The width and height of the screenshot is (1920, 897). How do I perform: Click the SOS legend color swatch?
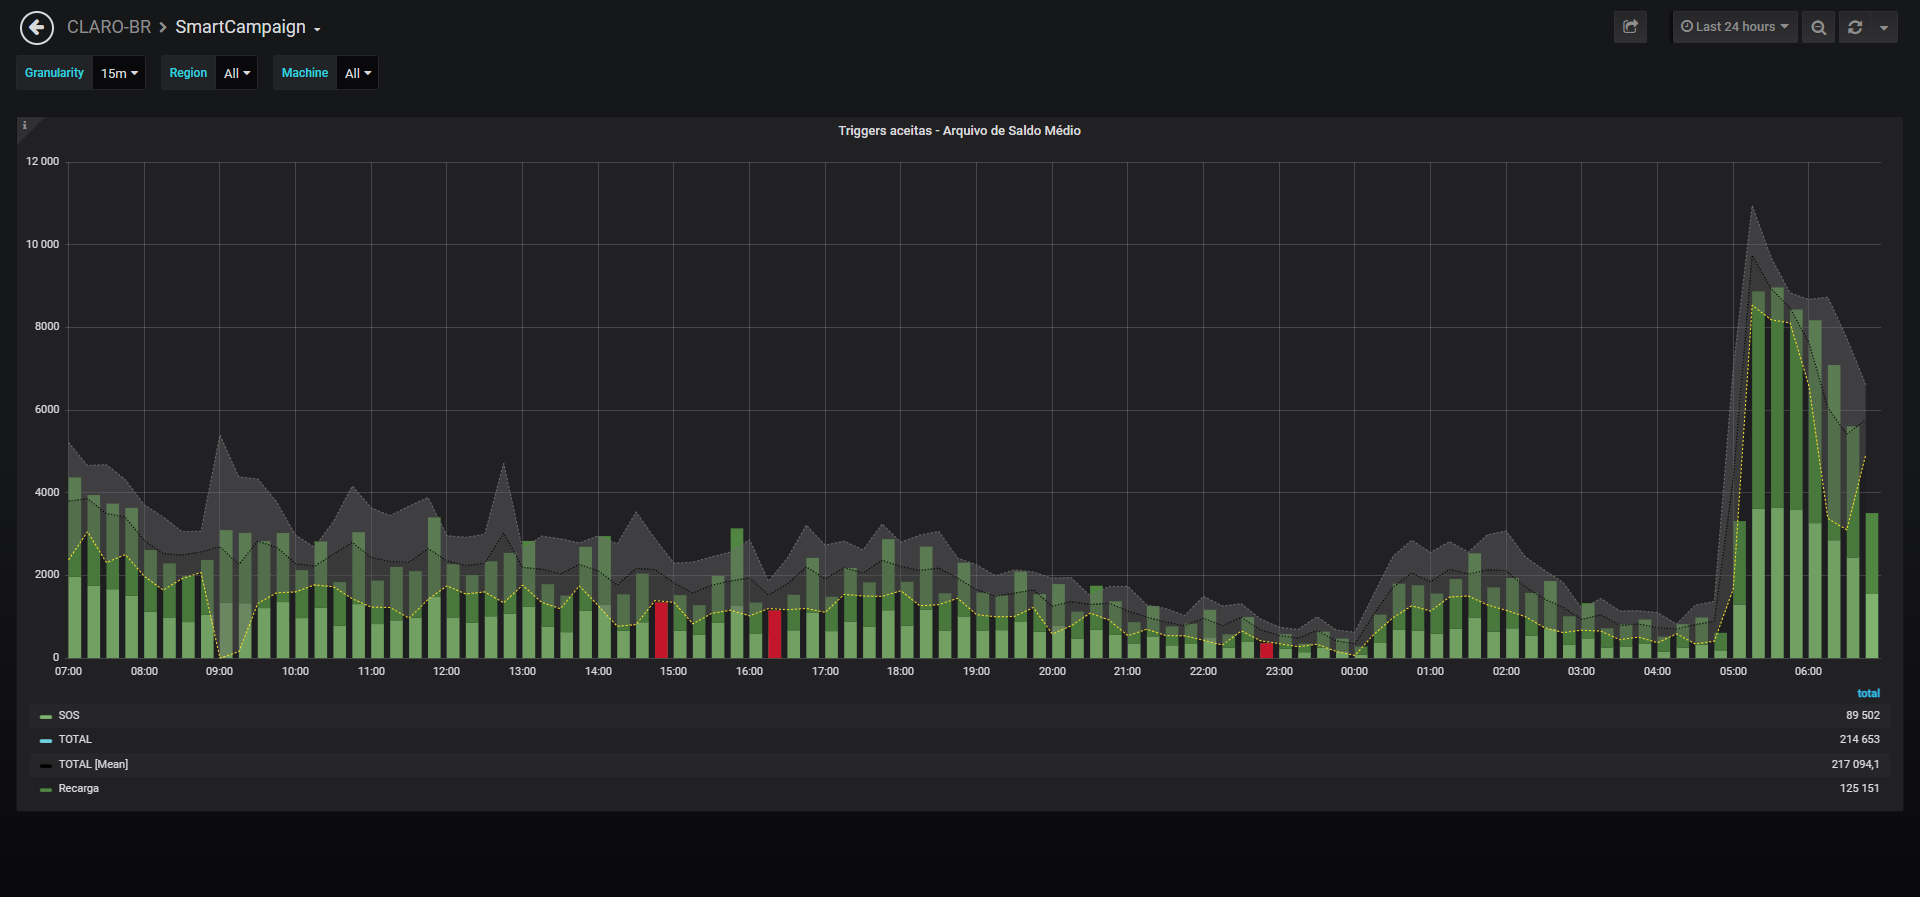tap(46, 717)
